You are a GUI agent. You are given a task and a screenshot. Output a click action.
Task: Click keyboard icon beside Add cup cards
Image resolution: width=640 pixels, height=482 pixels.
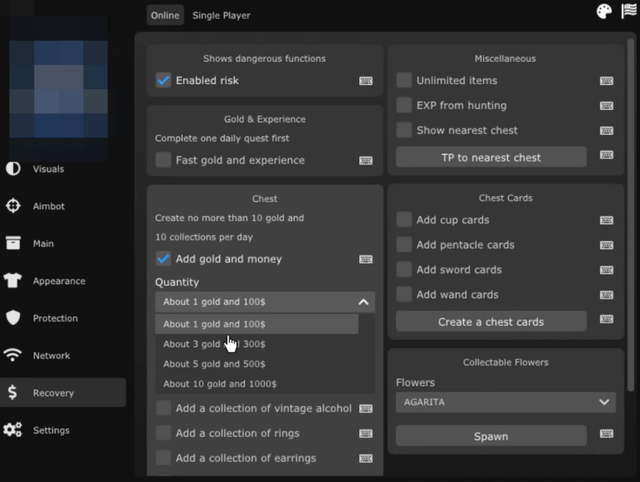click(x=607, y=220)
